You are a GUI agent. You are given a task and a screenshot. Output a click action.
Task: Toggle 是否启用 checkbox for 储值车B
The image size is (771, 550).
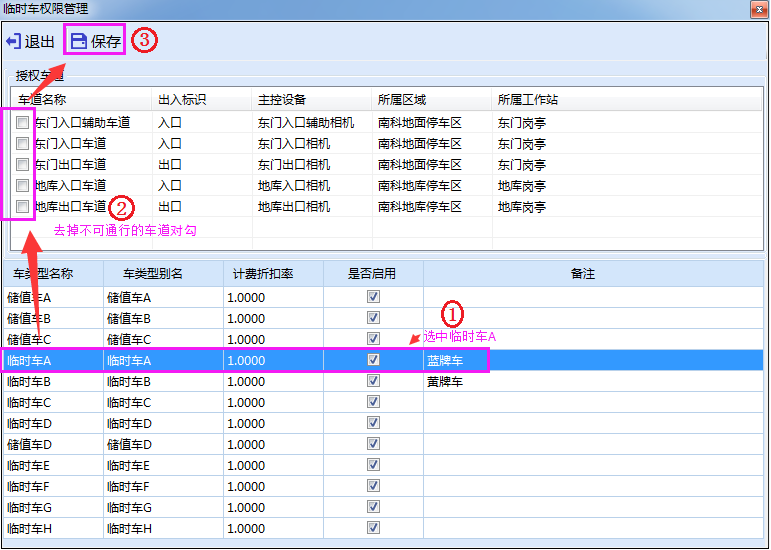pyautogui.click(x=373, y=318)
